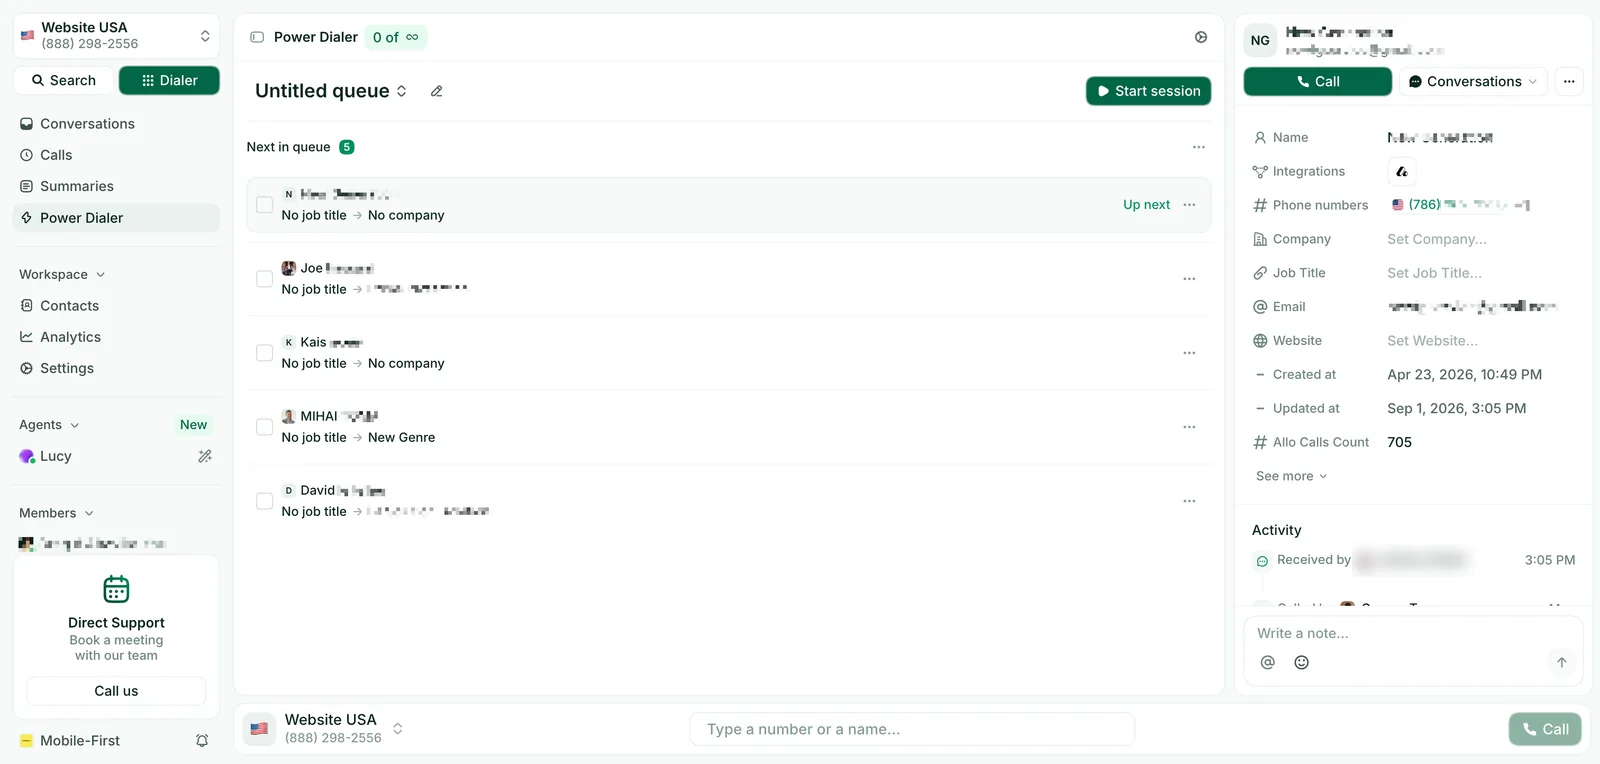Click the US flag icon at bottom bar

[259, 729]
